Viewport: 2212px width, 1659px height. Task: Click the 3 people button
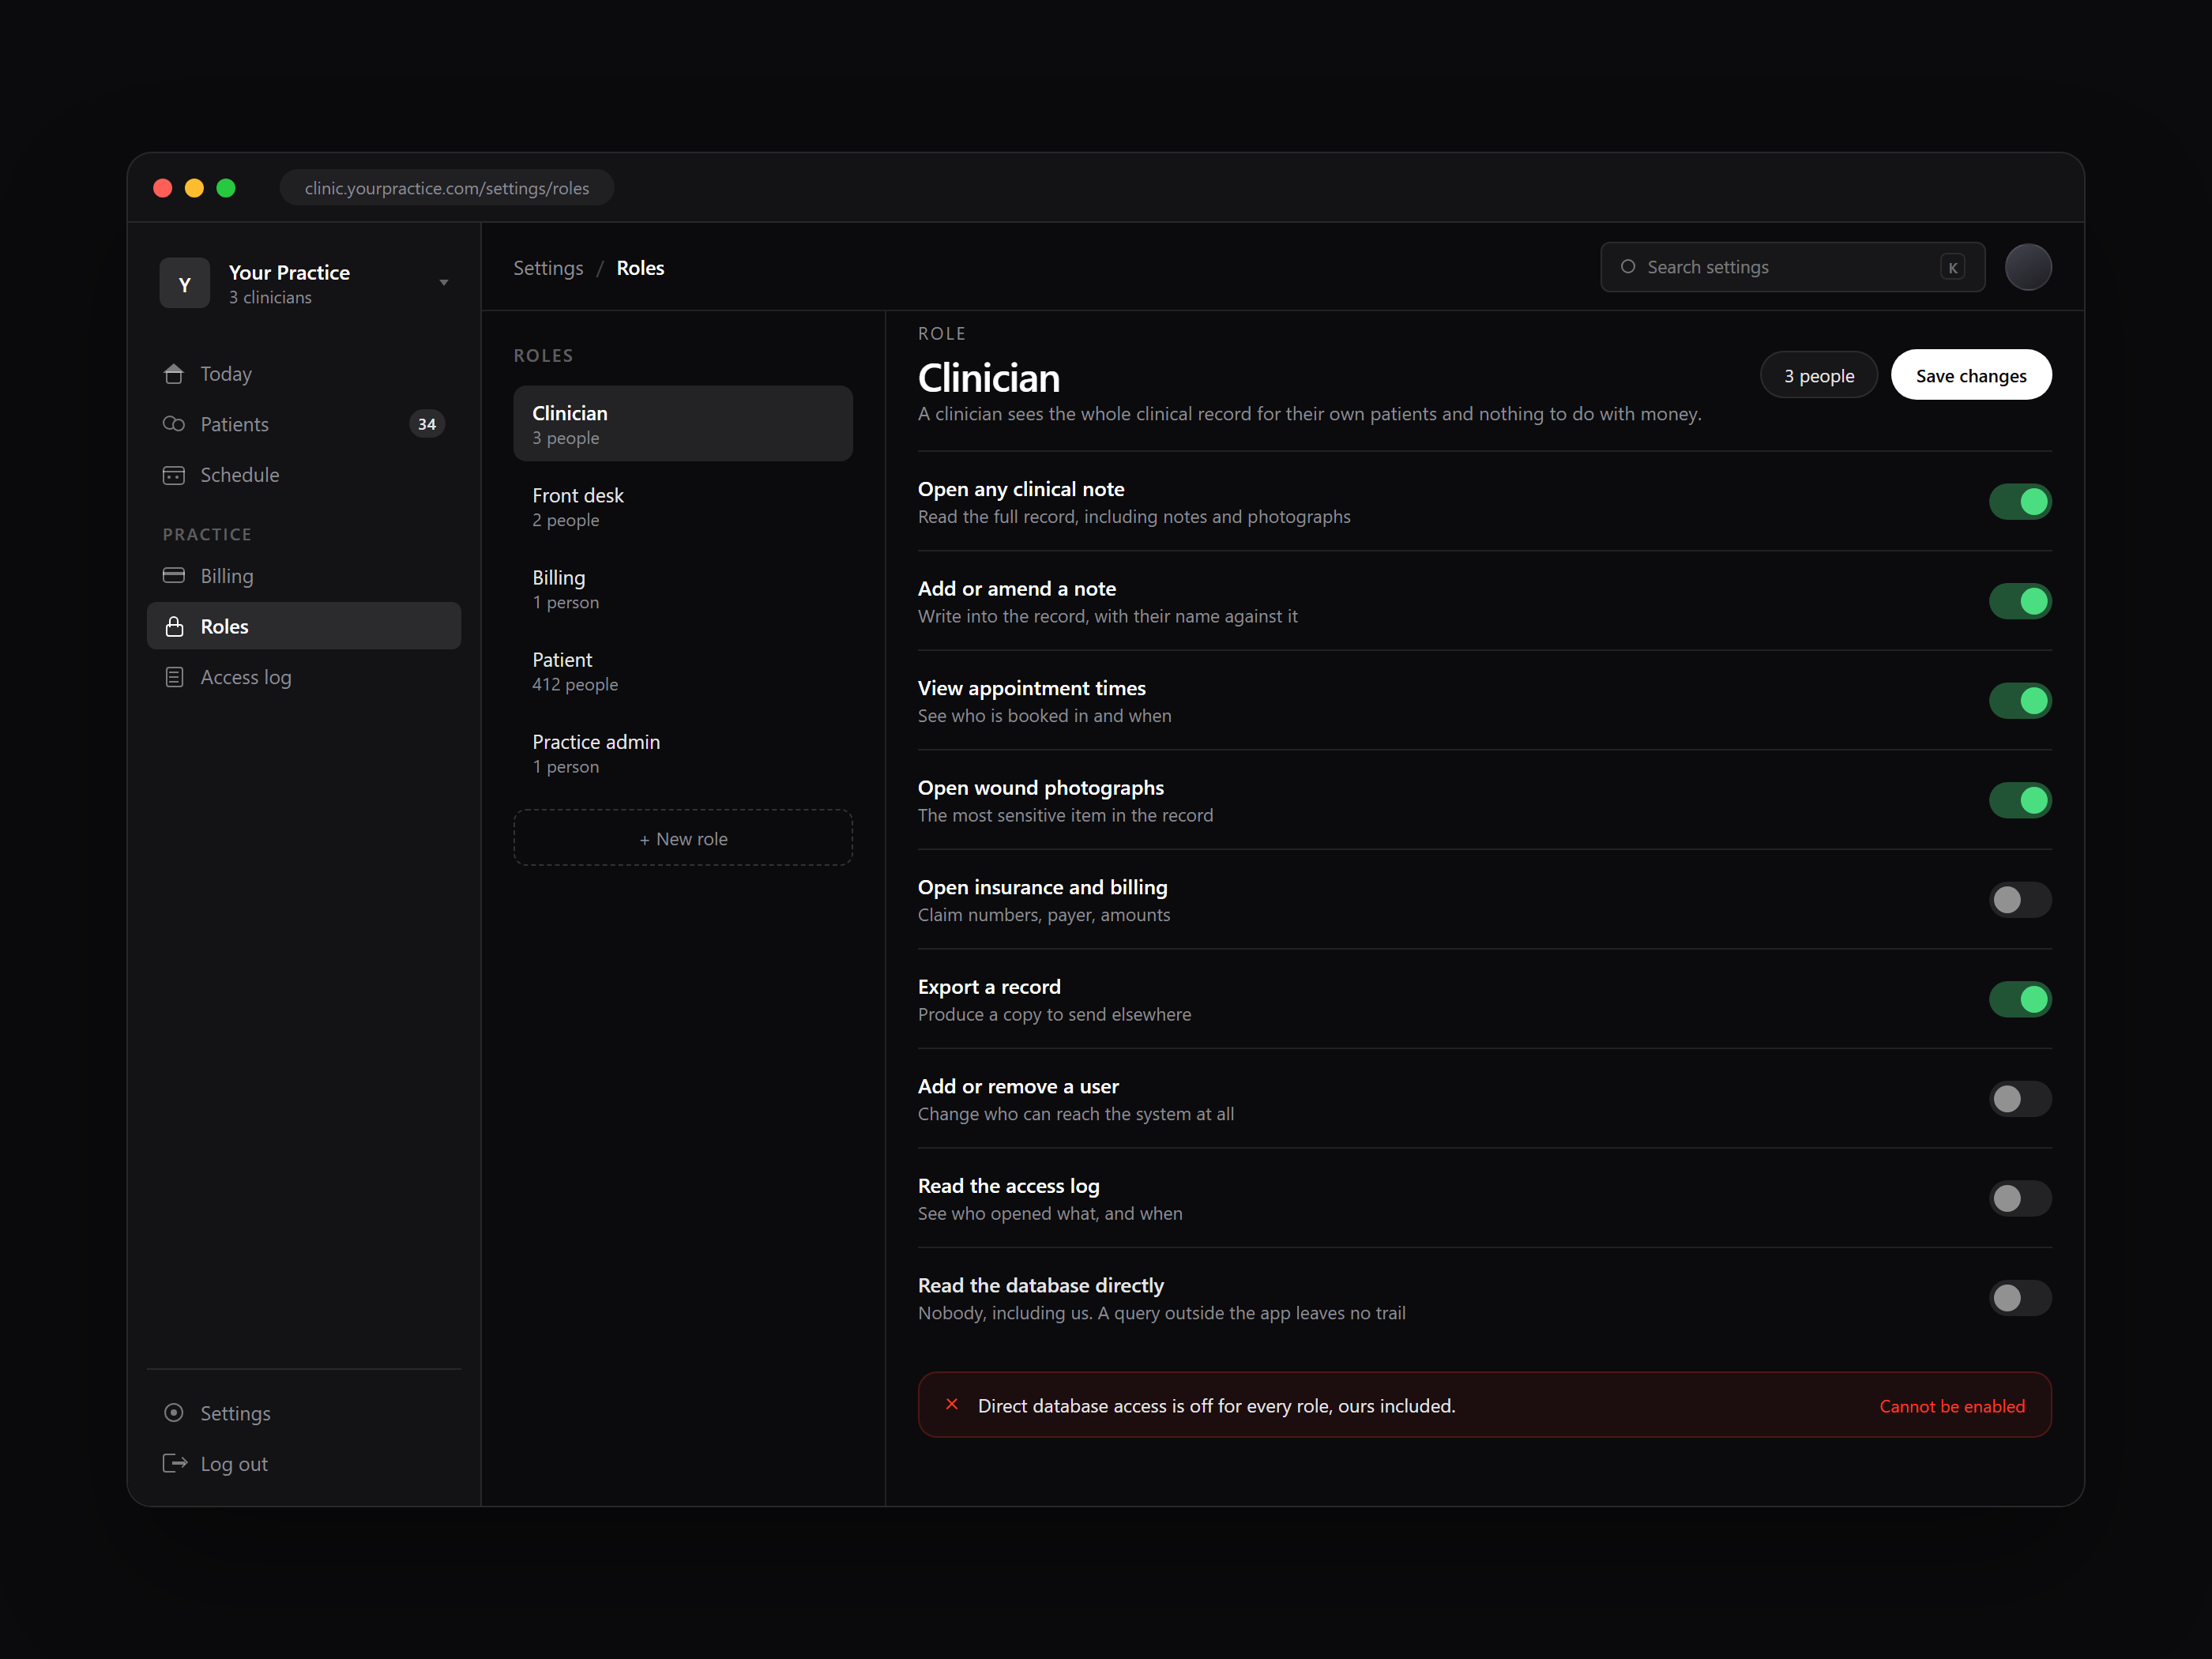pos(1819,375)
